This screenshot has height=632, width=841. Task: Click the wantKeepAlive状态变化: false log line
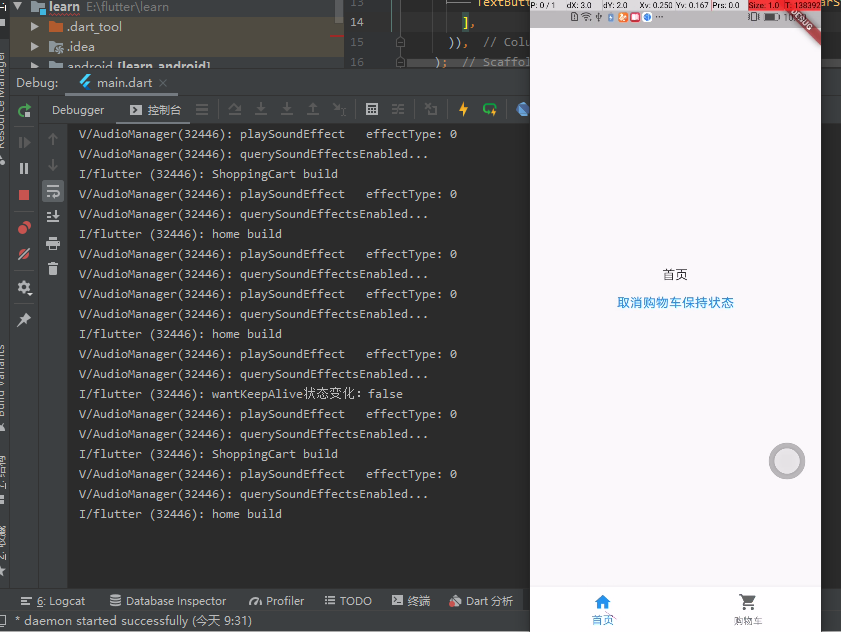pos(241,394)
